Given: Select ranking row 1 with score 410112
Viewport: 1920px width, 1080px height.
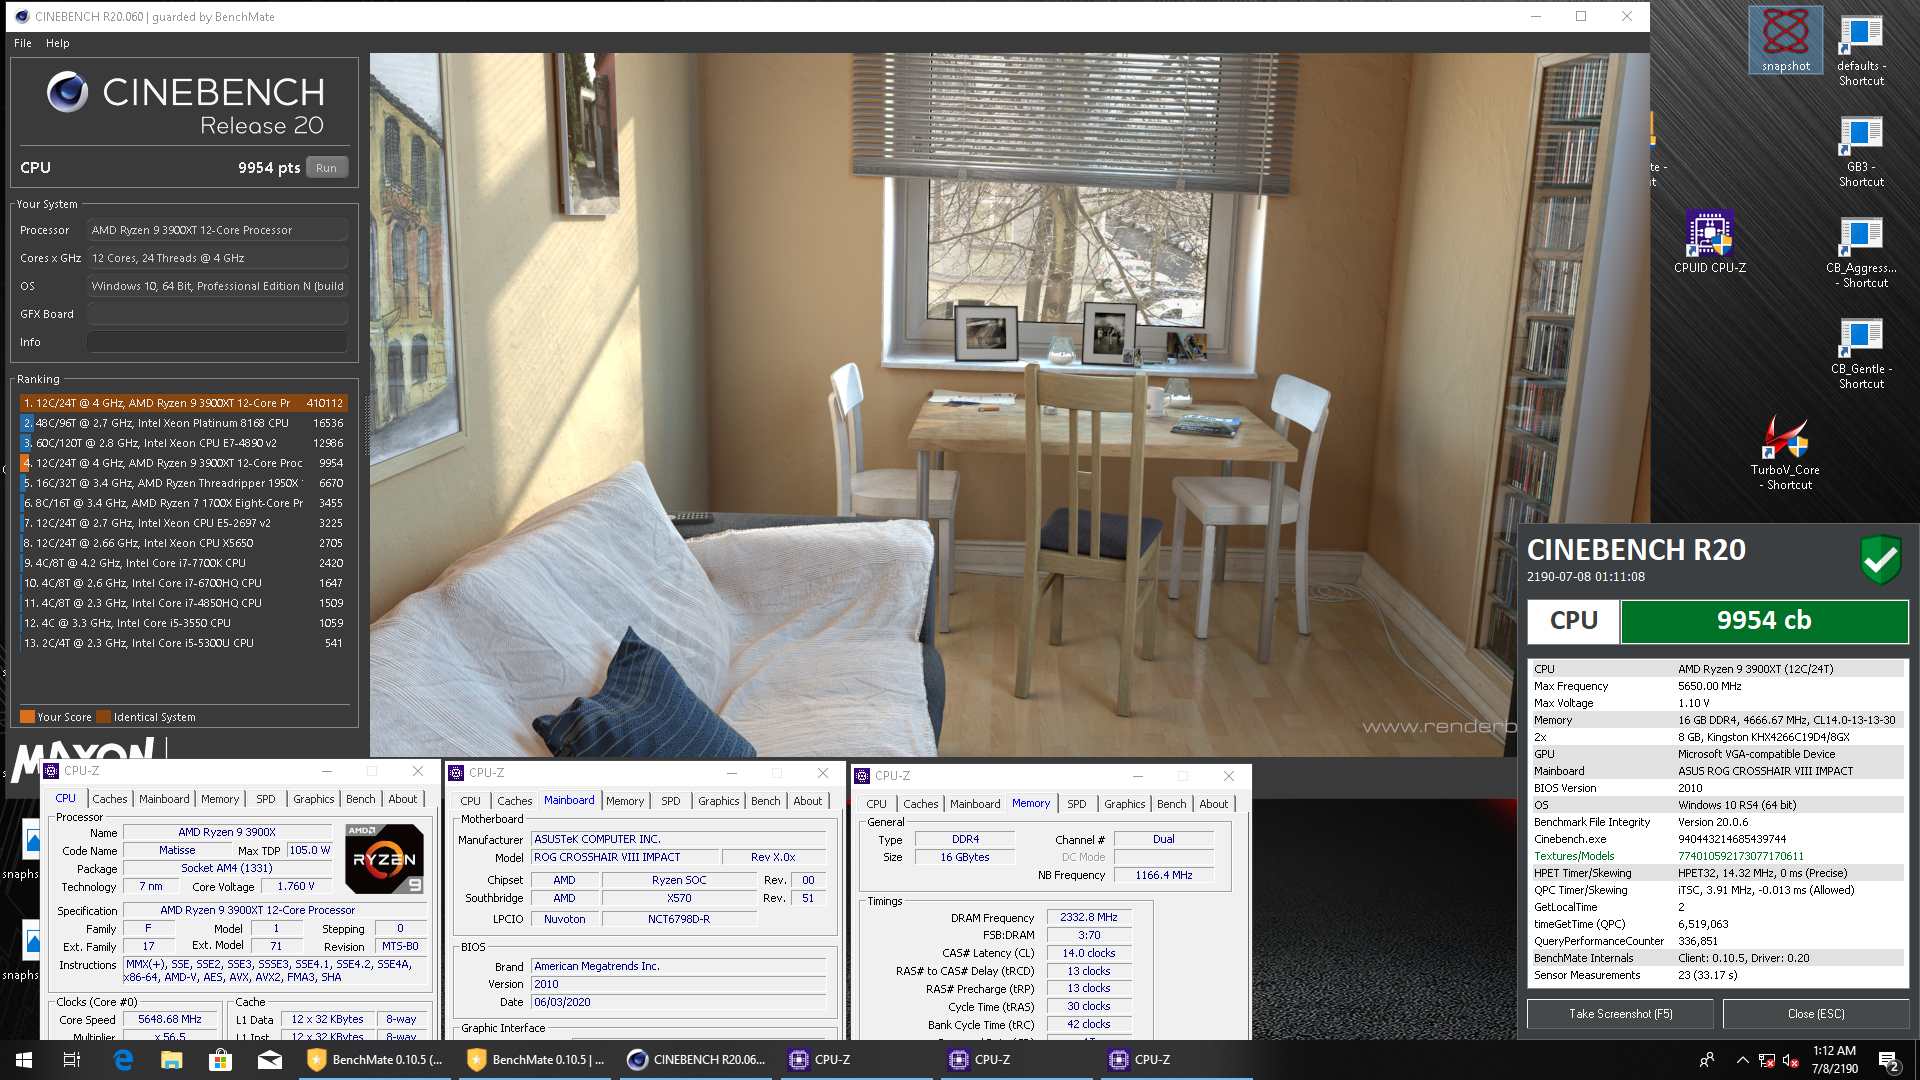Looking at the screenshot, I should pyautogui.click(x=184, y=403).
